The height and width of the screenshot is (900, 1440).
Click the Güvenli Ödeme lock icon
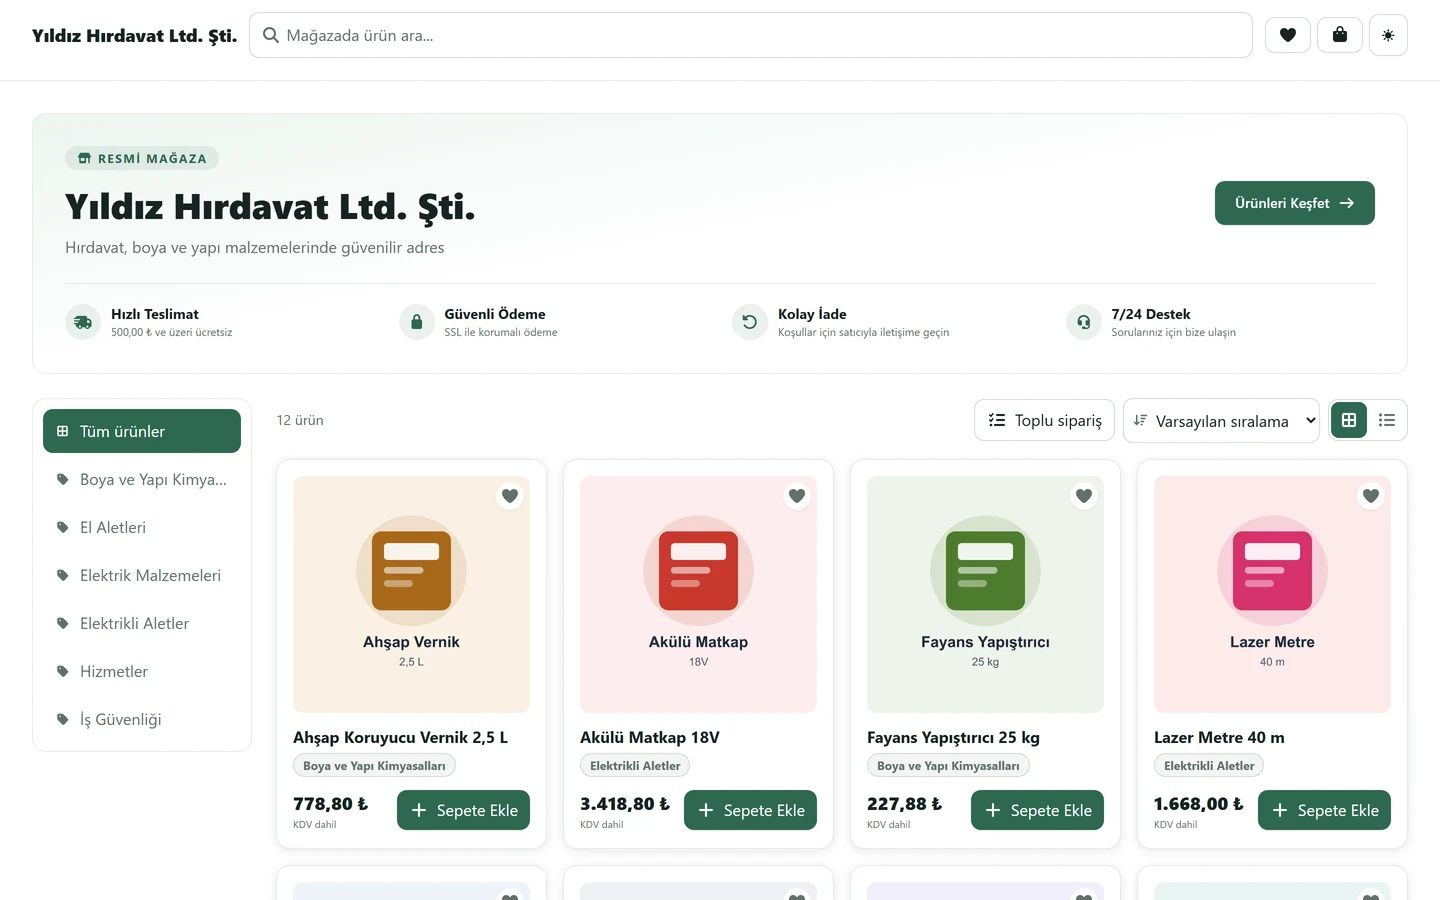[416, 322]
